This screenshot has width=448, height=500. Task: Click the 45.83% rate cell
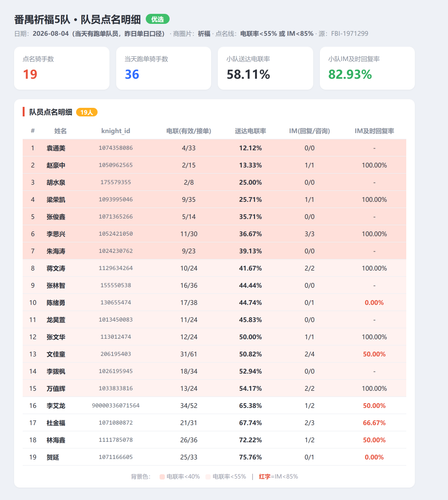pyautogui.click(x=250, y=320)
